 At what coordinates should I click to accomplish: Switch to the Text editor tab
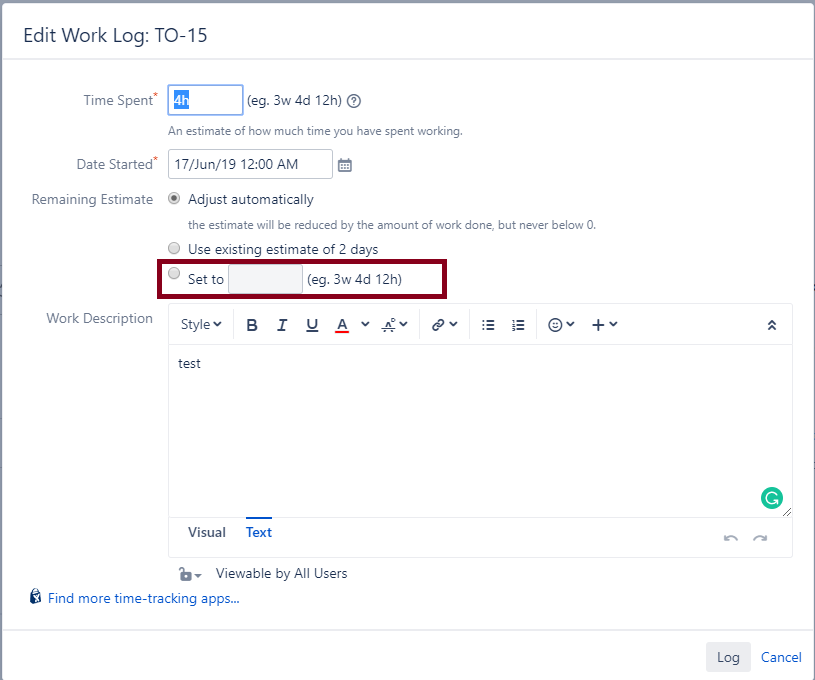pyautogui.click(x=258, y=532)
